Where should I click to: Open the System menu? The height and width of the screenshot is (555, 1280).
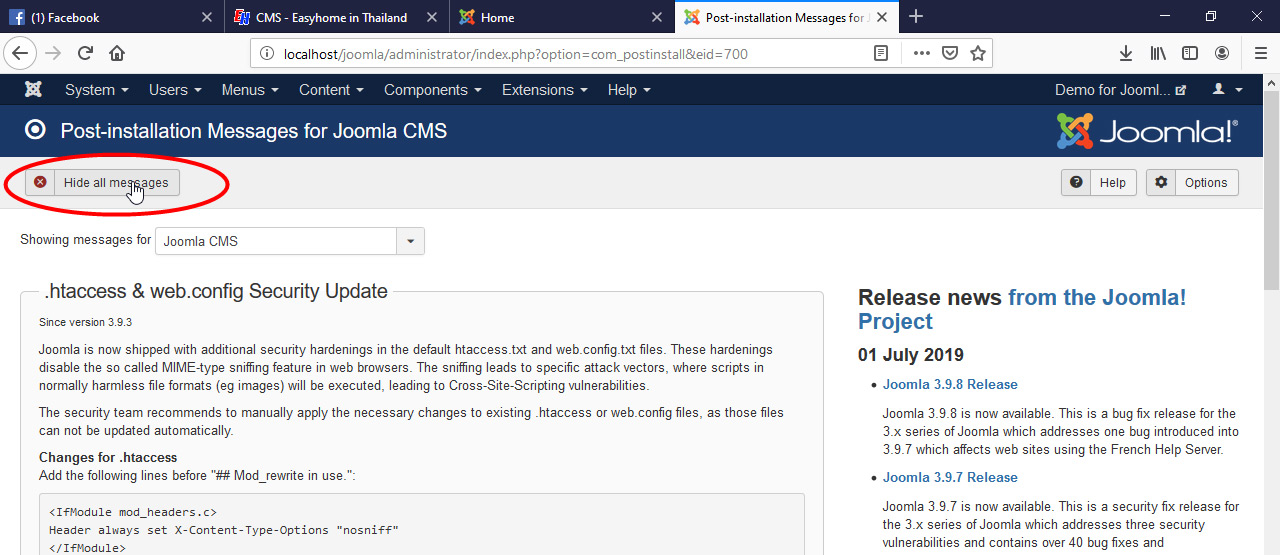click(x=97, y=90)
